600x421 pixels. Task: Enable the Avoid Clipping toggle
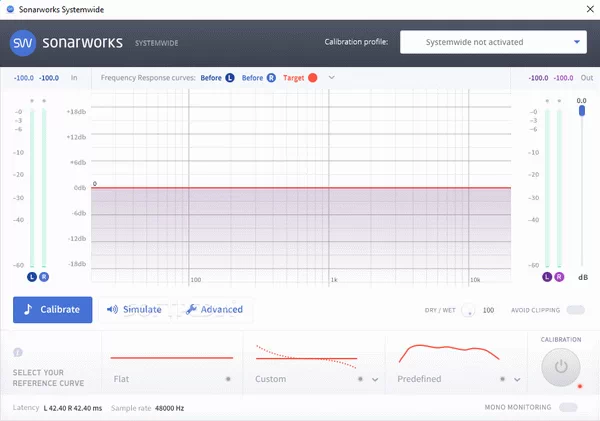coord(576,310)
